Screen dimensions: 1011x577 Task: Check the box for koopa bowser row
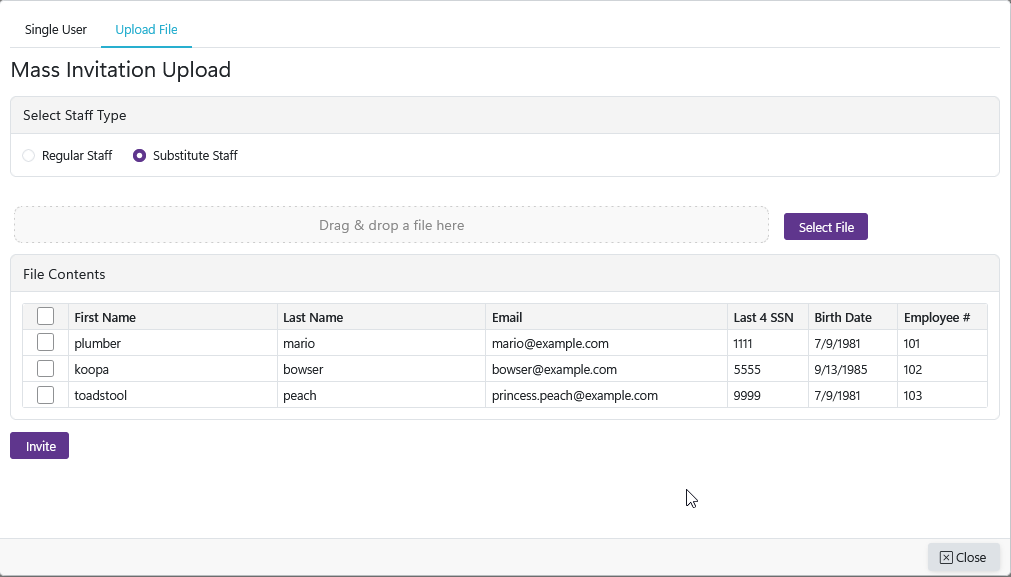[x=45, y=369]
